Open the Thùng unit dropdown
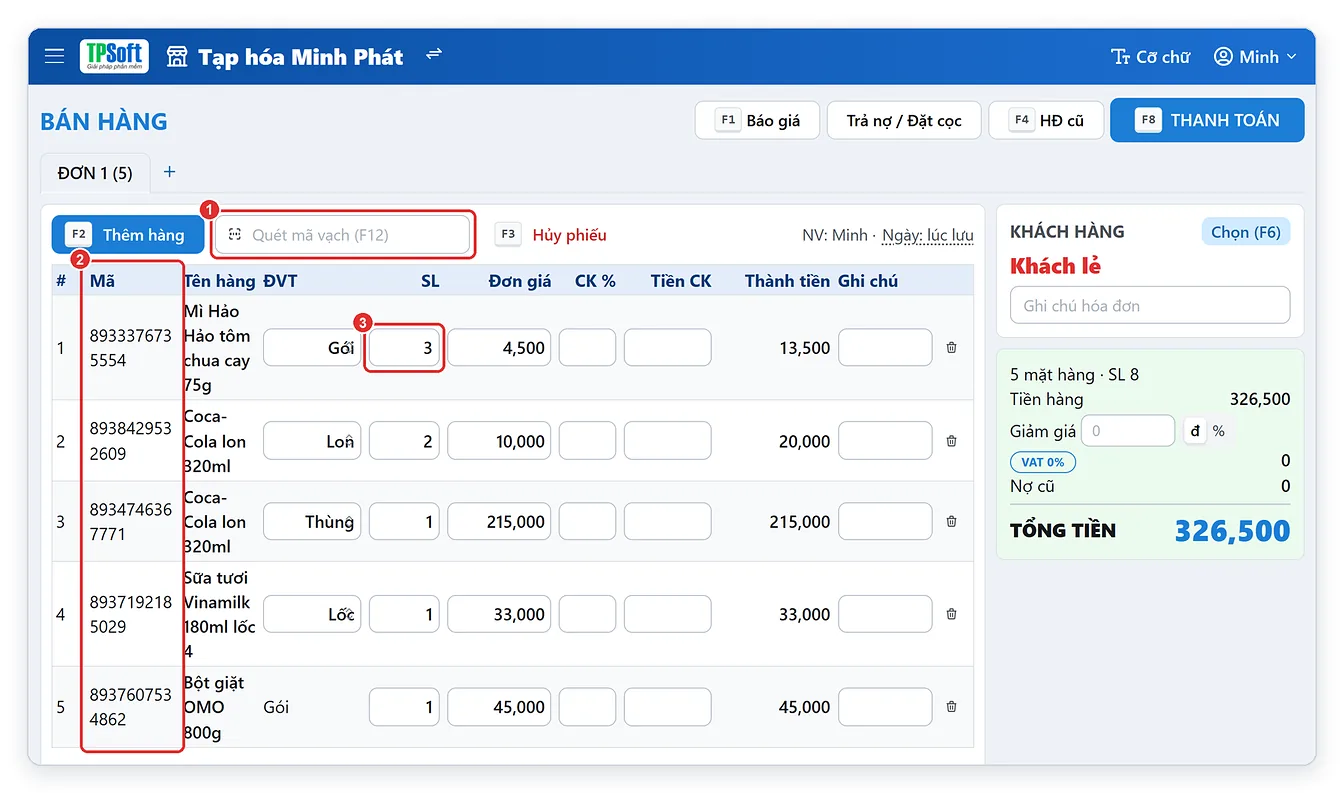 [x=312, y=521]
